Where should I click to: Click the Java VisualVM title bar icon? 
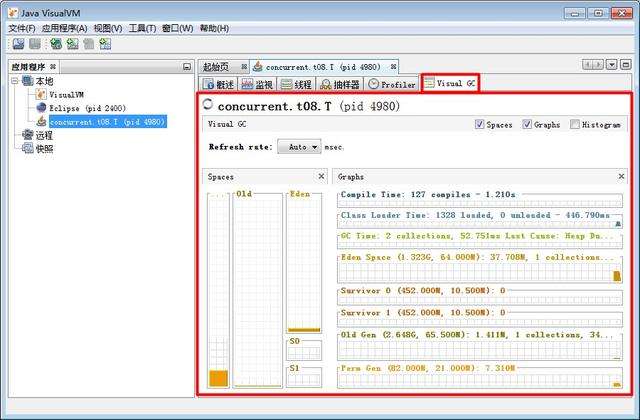pyautogui.click(x=13, y=13)
